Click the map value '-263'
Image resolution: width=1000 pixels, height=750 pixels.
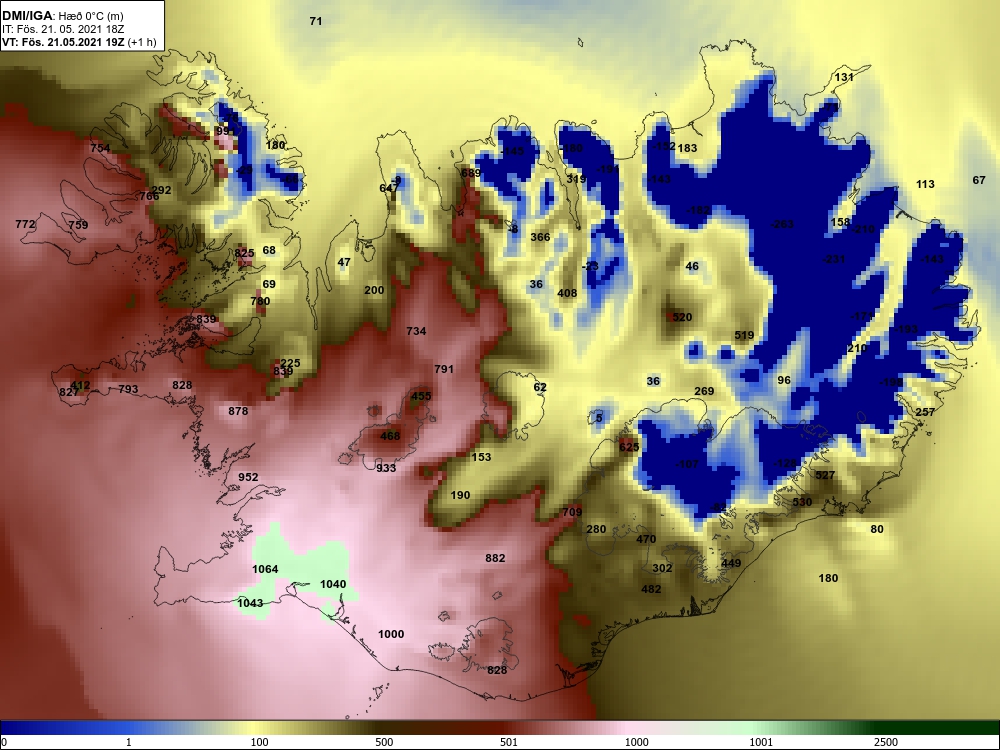click(x=782, y=224)
